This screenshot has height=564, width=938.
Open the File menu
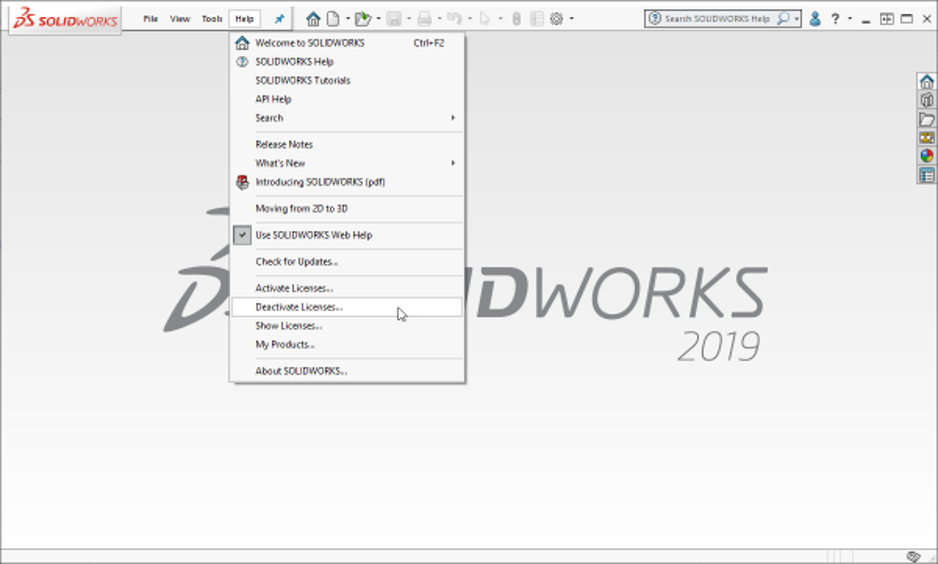coord(150,19)
